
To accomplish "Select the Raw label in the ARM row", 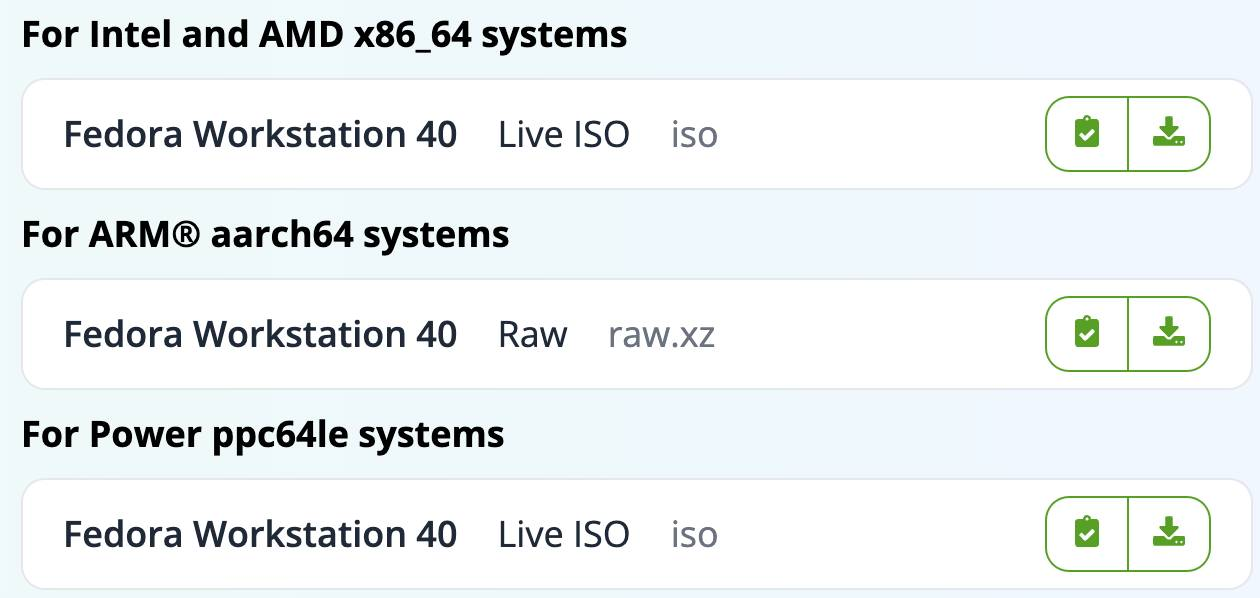I will [x=533, y=334].
